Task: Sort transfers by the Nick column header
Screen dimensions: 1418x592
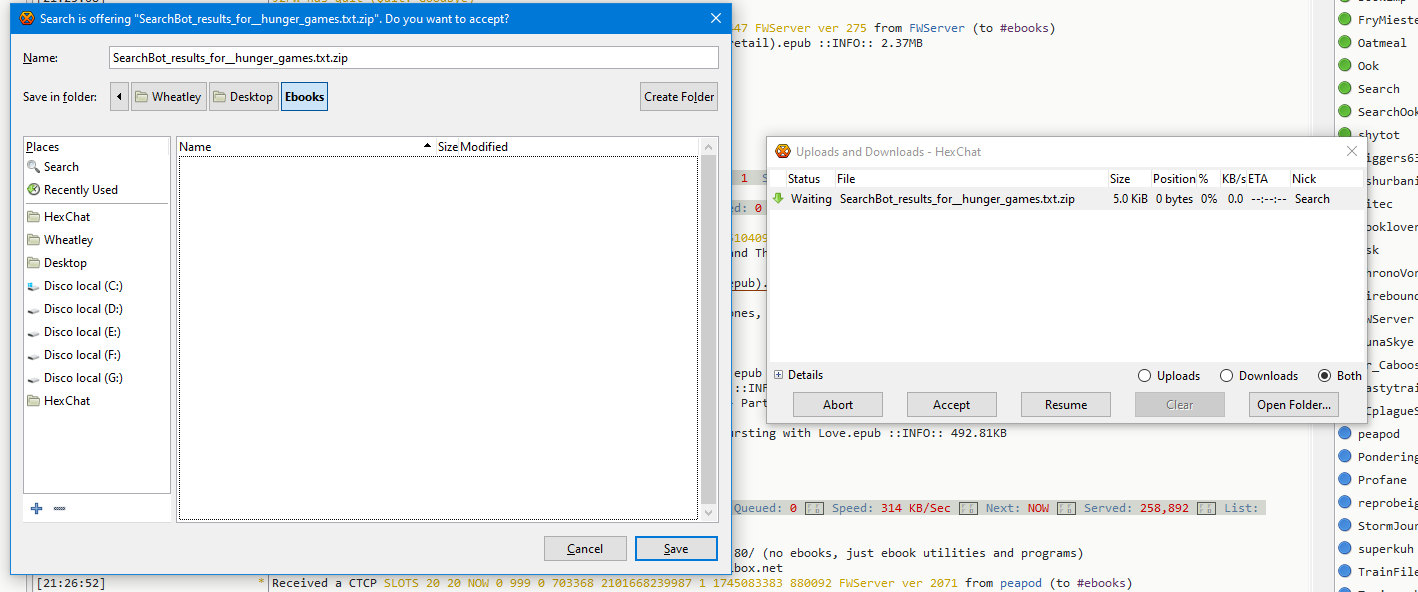Action: click(x=1325, y=179)
